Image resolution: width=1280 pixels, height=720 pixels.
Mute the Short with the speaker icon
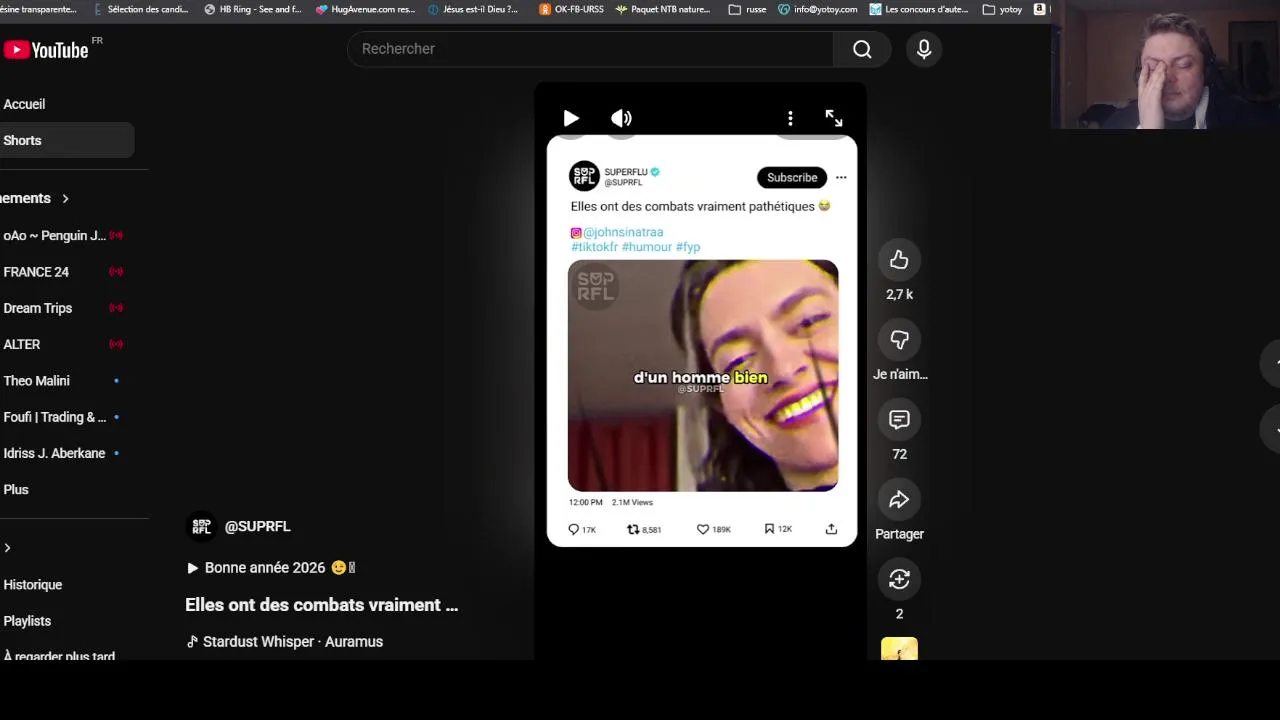click(621, 118)
